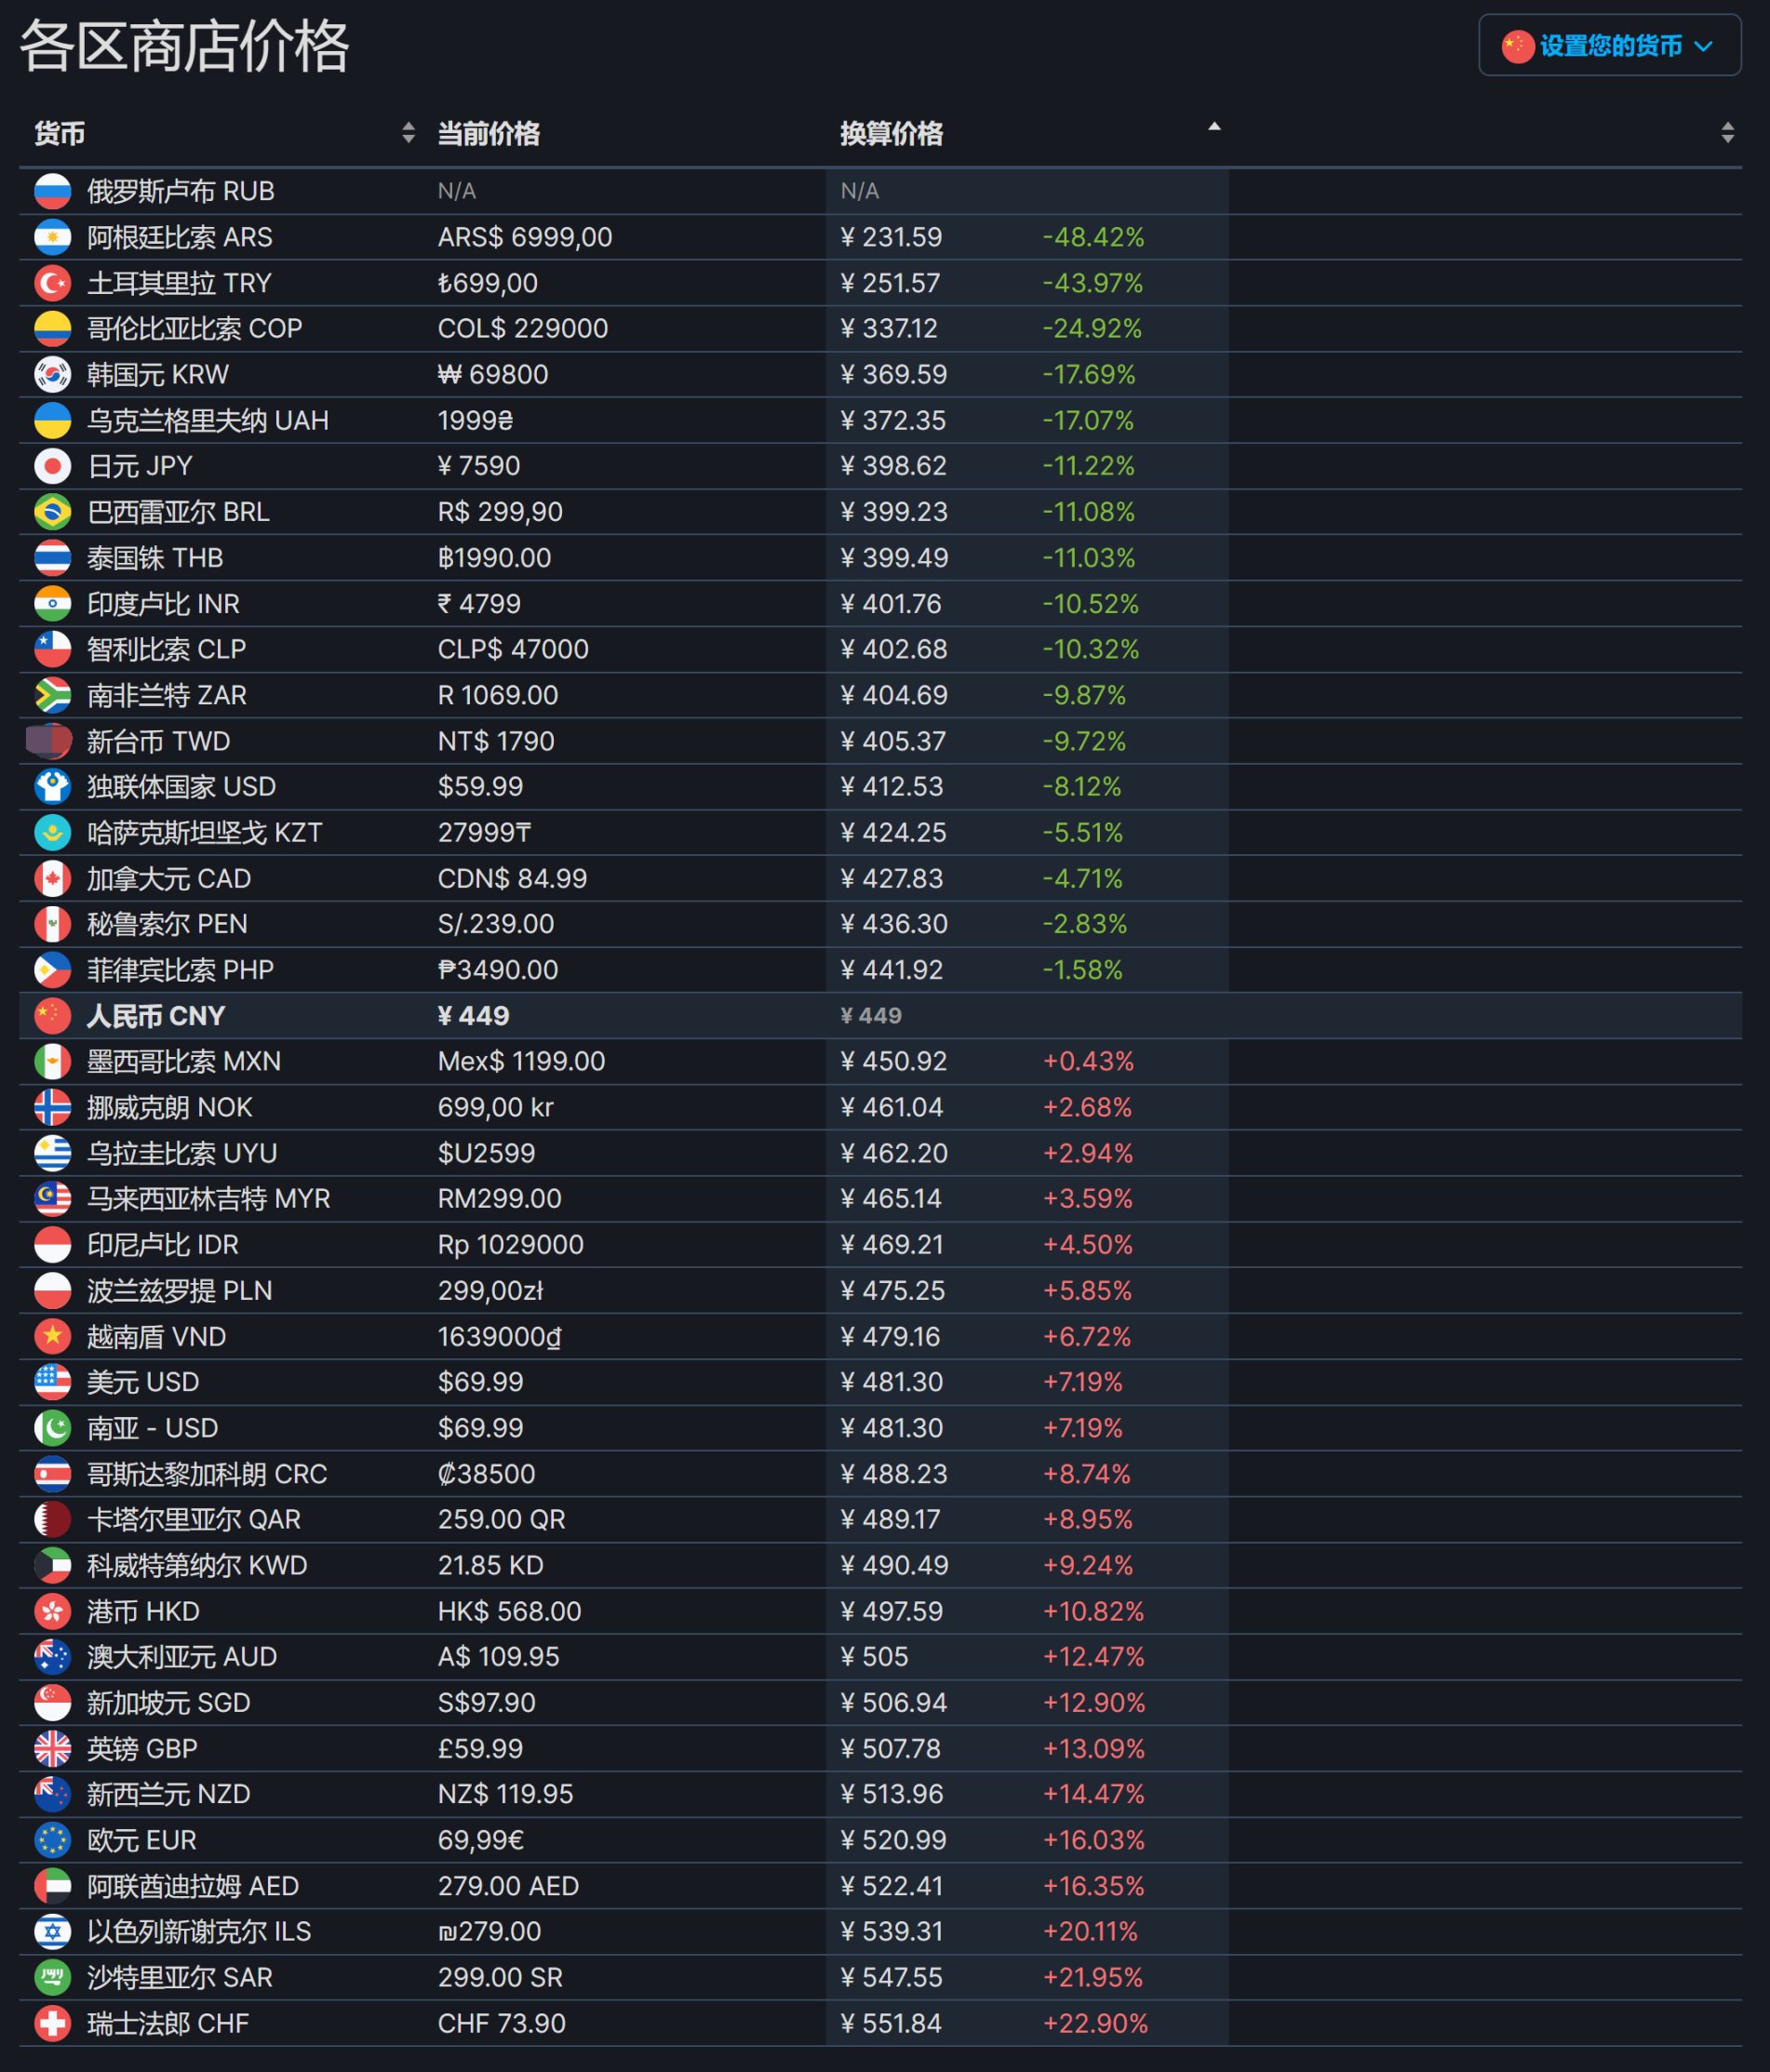Select the 韩国元 KRW currency name
Viewport: 1770px width, 2072px height.
(x=157, y=374)
